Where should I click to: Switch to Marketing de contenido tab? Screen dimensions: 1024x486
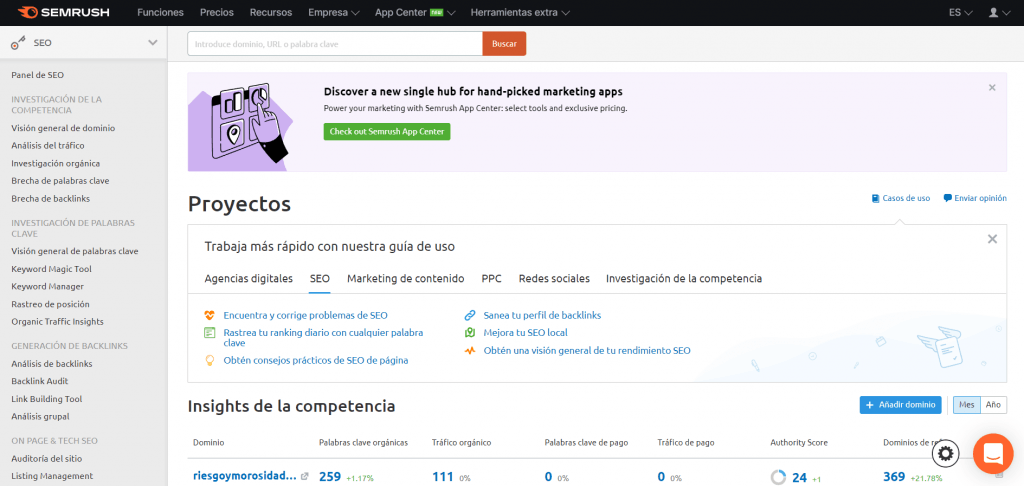406,278
